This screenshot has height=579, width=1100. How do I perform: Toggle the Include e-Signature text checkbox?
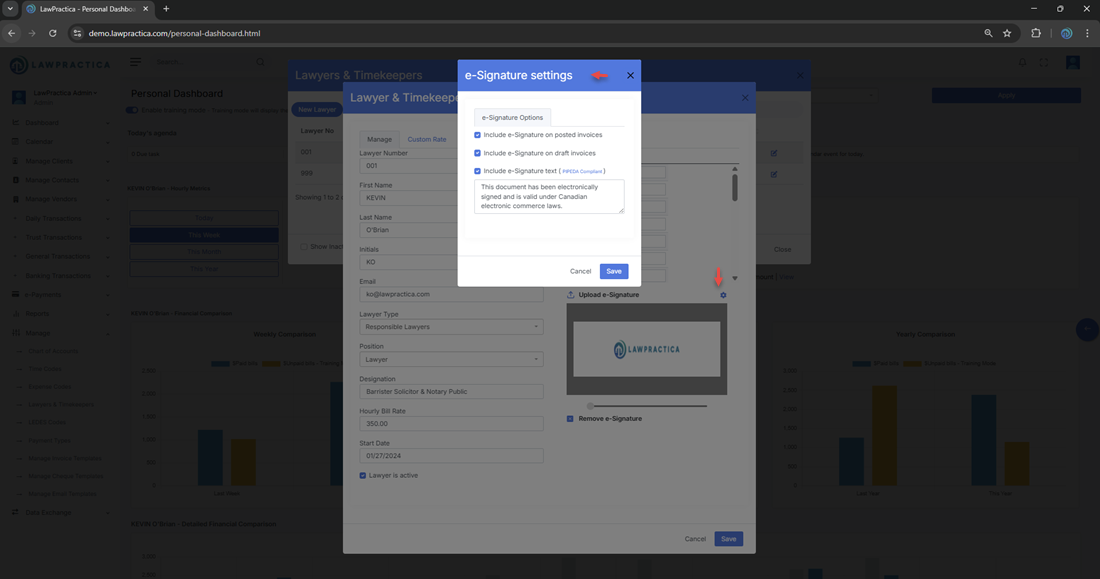coord(478,171)
